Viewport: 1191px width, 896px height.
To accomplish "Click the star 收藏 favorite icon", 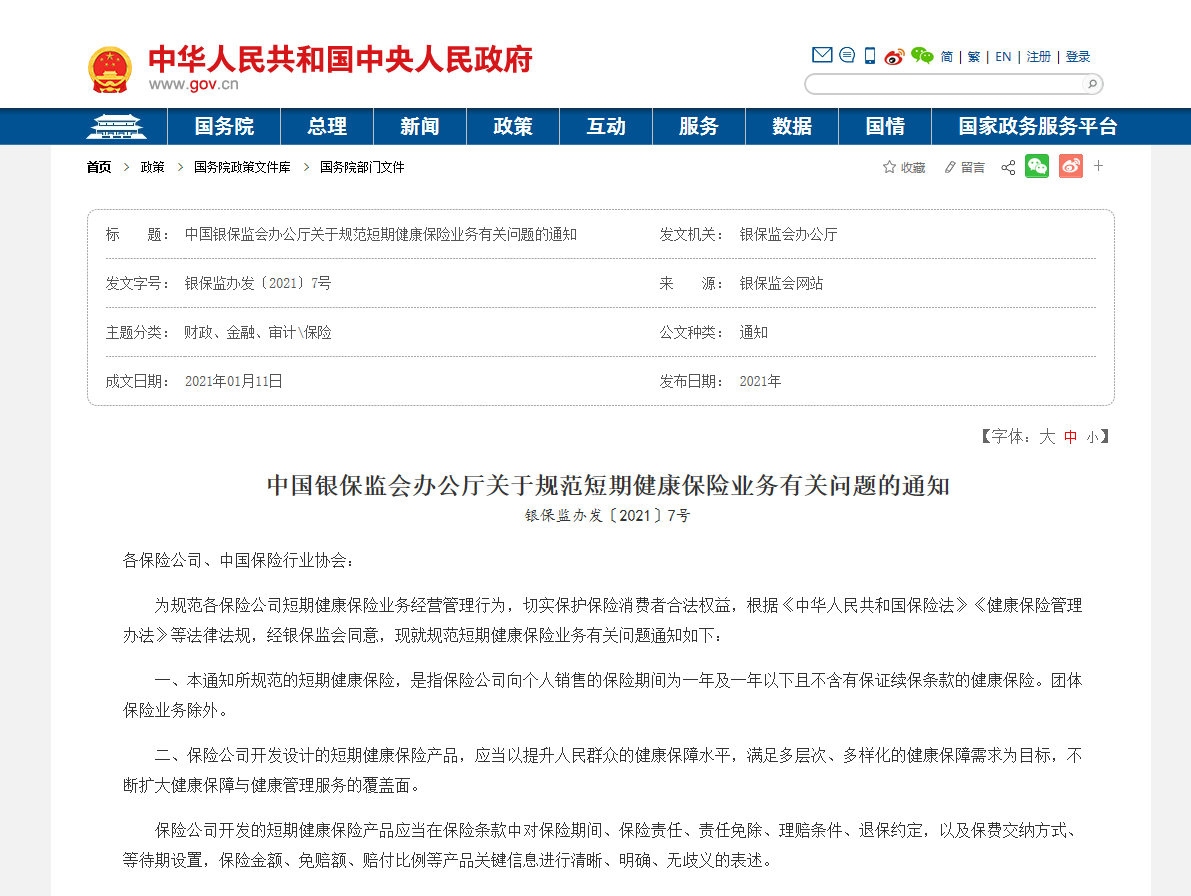I will (889, 167).
